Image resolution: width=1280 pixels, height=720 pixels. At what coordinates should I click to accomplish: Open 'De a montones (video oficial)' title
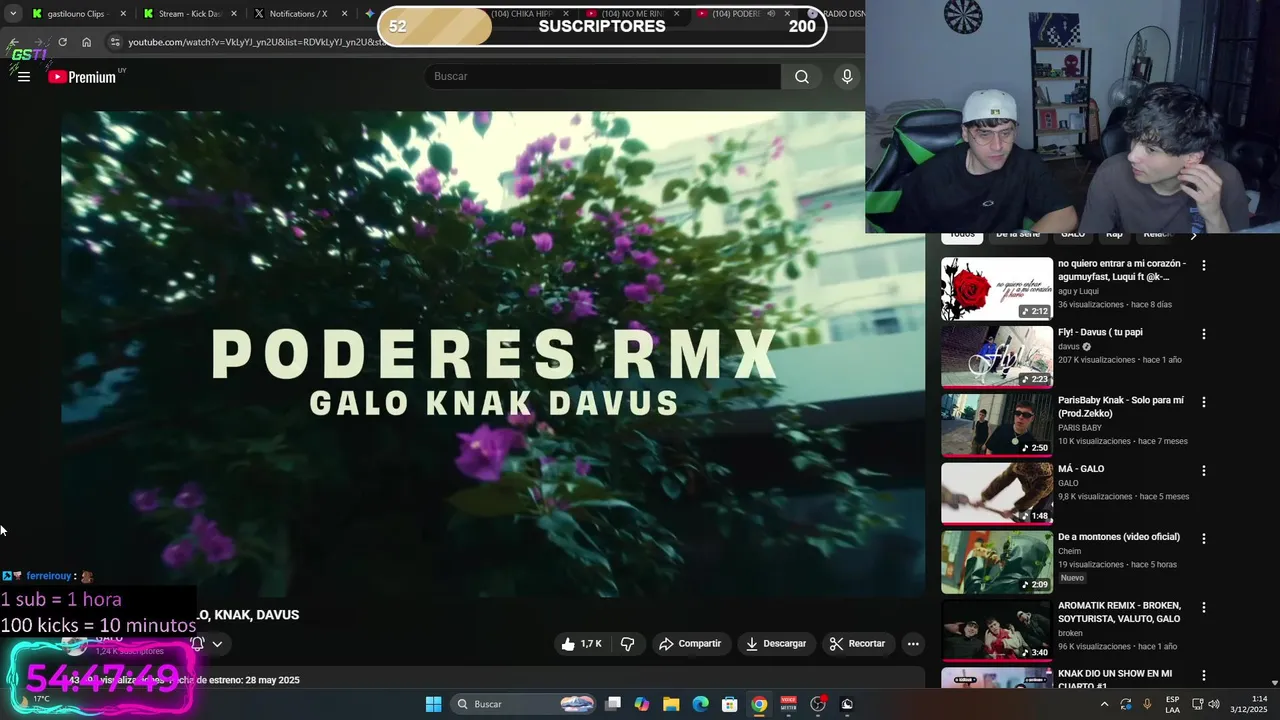[1119, 537]
